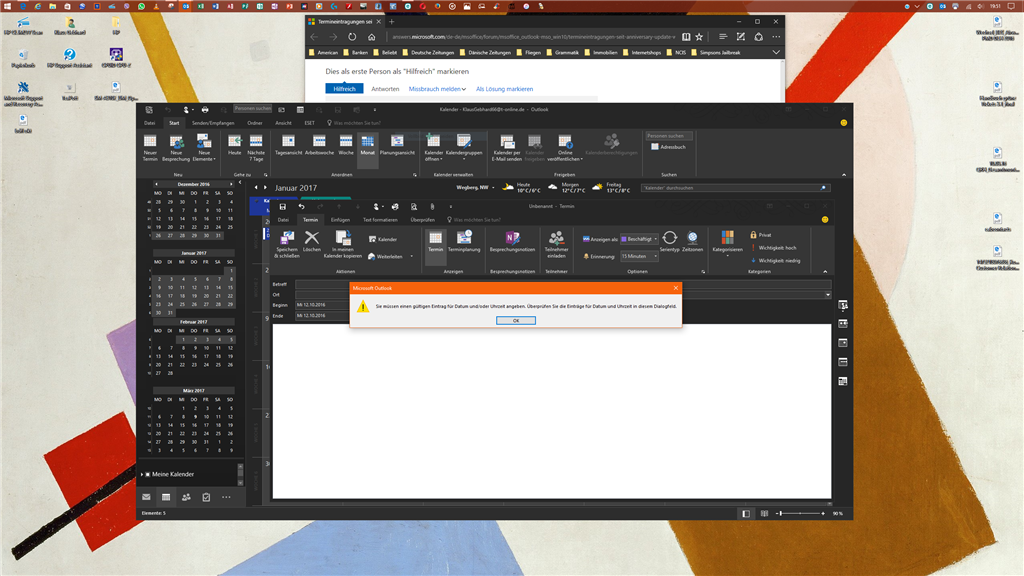Toggle Privat for the appointment
This screenshot has width=1024, height=576.
[x=761, y=235]
